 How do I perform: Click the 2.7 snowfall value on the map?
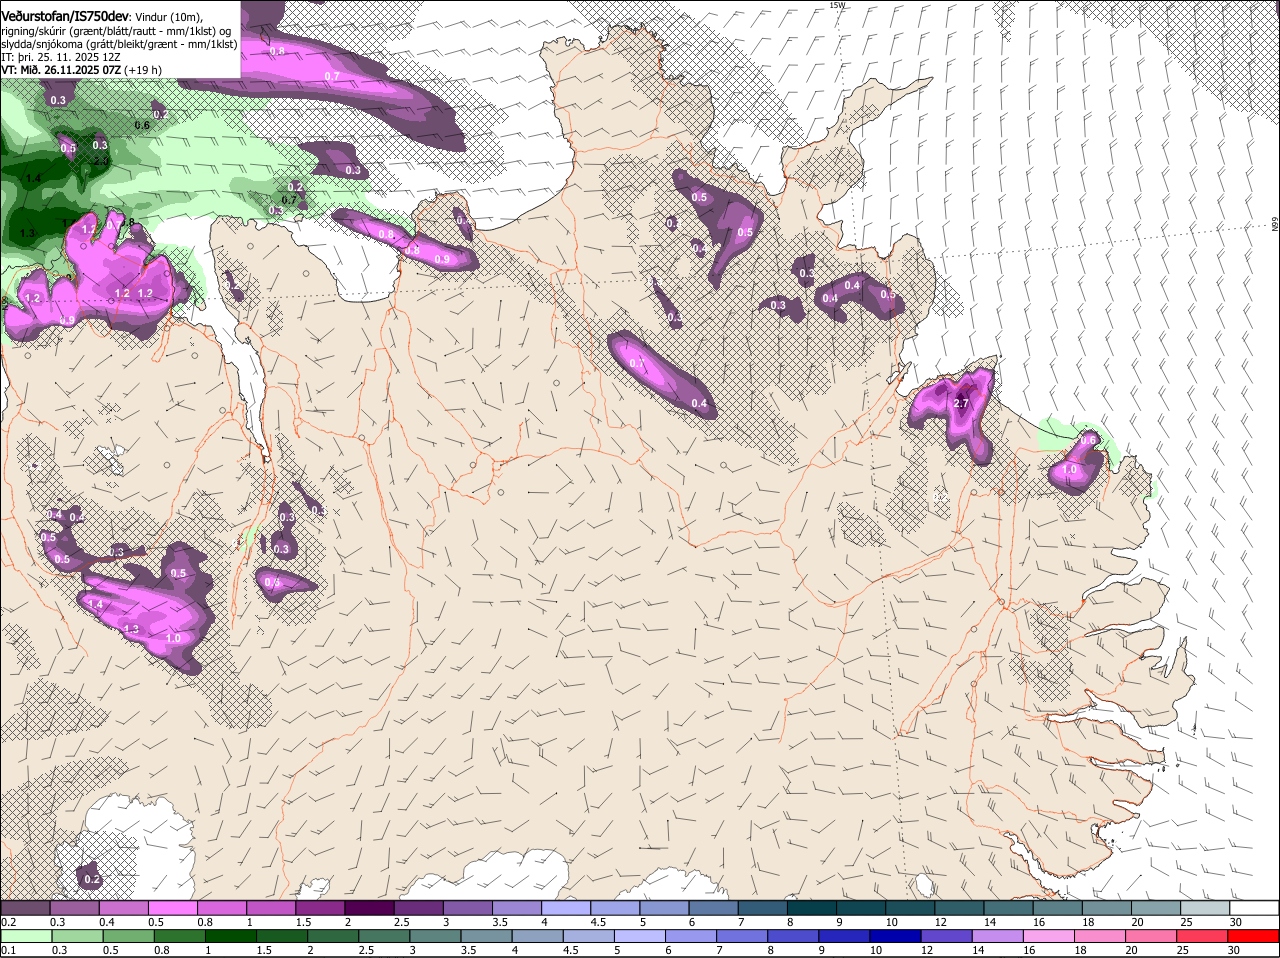point(962,403)
